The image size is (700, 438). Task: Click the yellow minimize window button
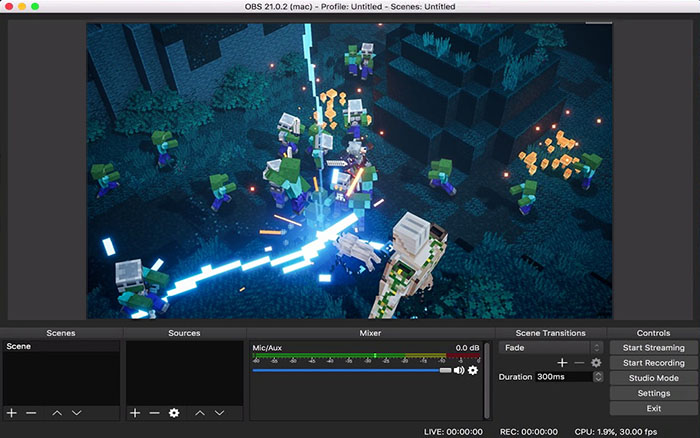pyautogui.click(x=22, y=6)
